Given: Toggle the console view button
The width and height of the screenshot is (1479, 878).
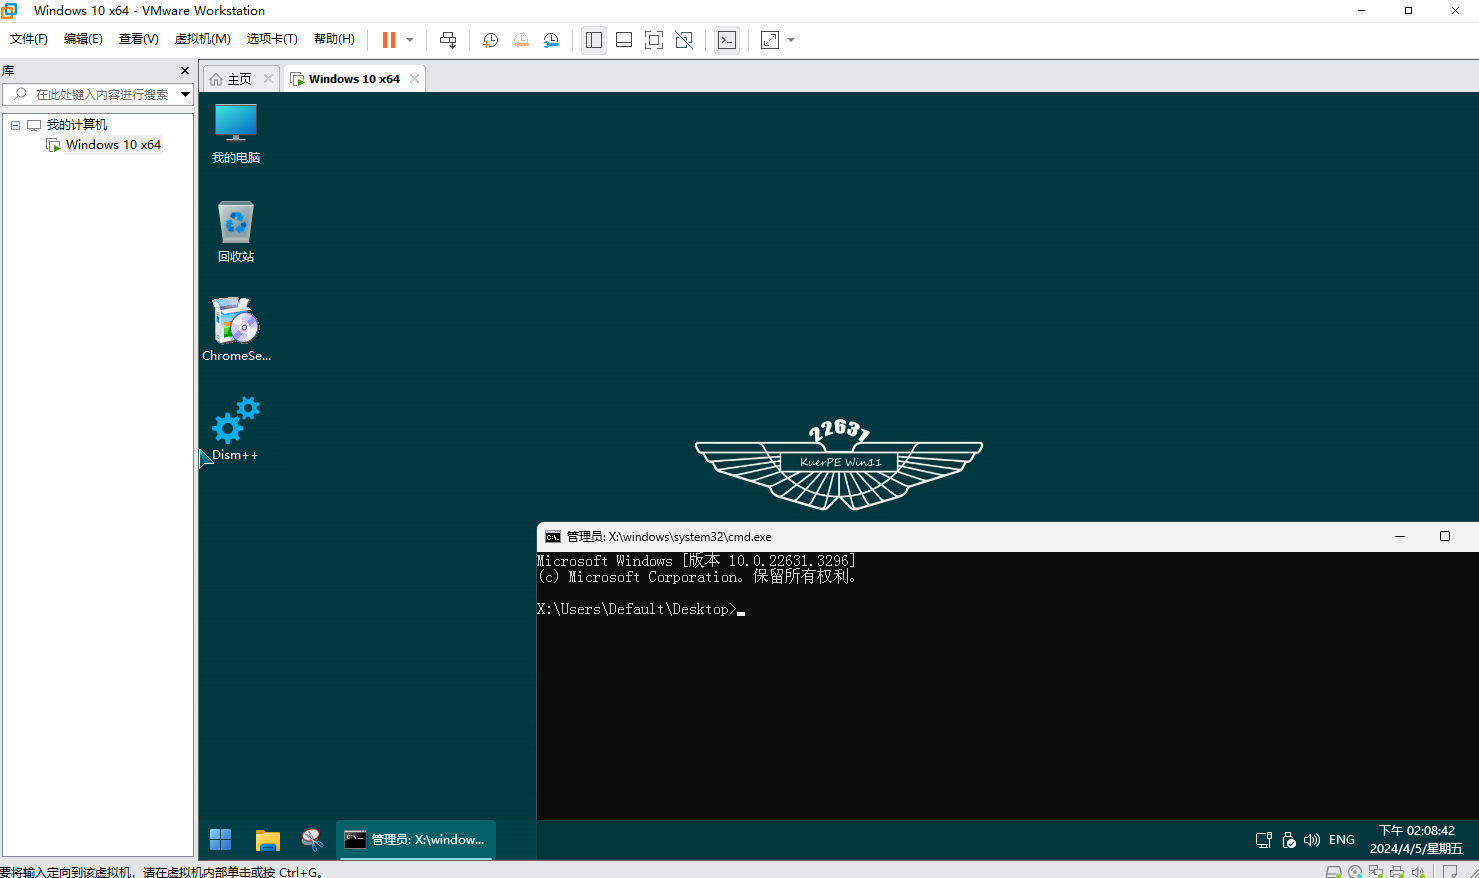Looking at the screenshot, I should [727, 40].
